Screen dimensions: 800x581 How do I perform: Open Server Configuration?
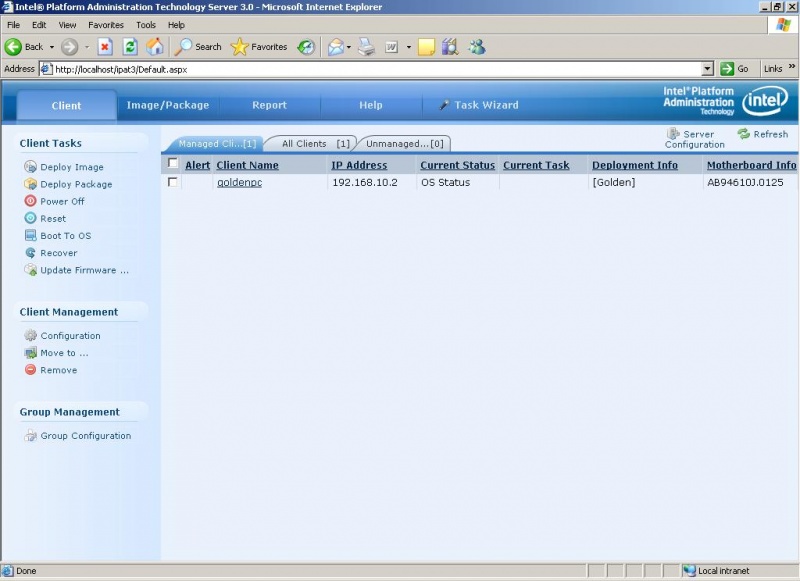point(694,137)
